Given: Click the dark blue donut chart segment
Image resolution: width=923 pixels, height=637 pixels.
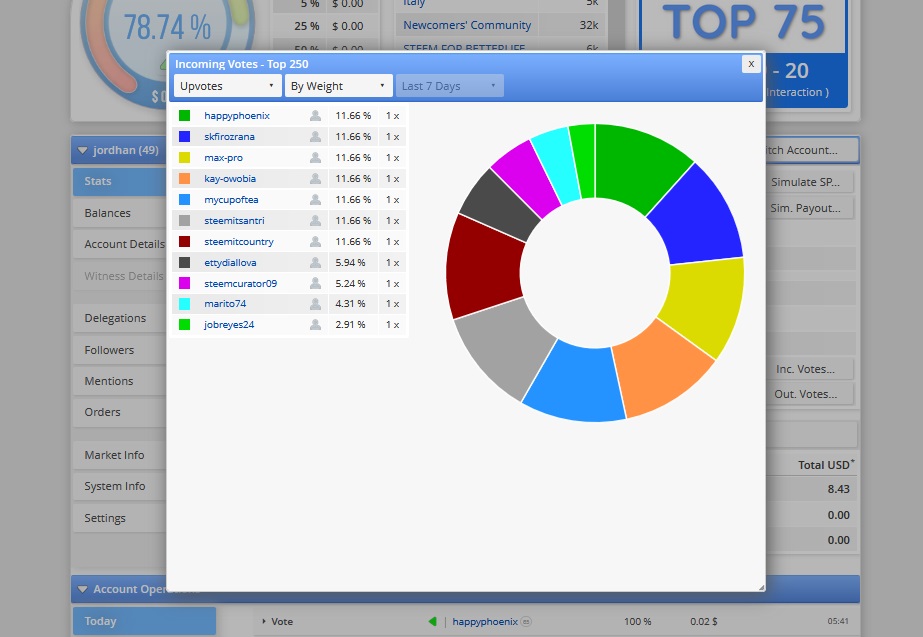Looking at the screenshot, I should click(698, 217).
